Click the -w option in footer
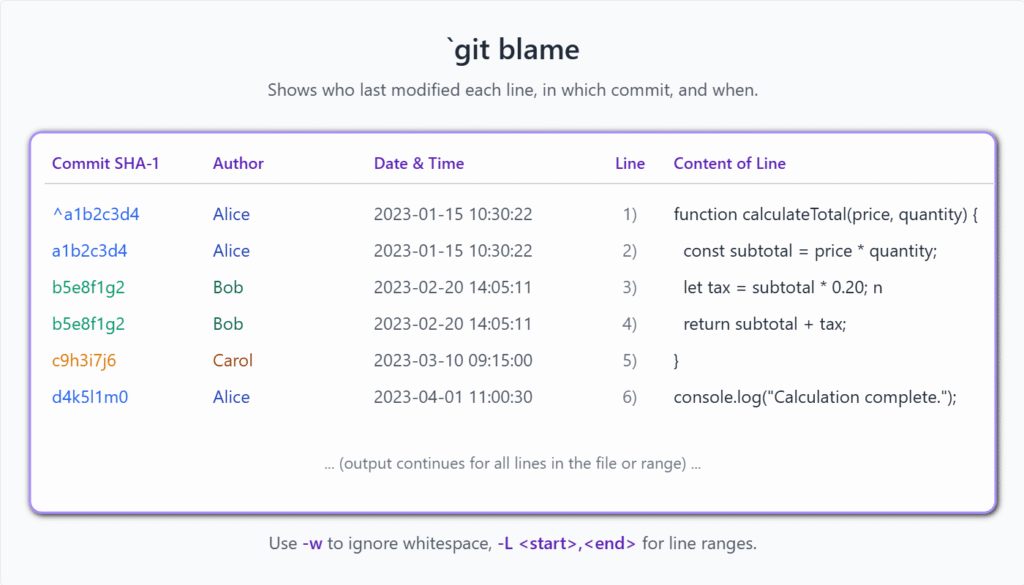This screenshot has width=1024, height=585. click(x=312, y=543)
